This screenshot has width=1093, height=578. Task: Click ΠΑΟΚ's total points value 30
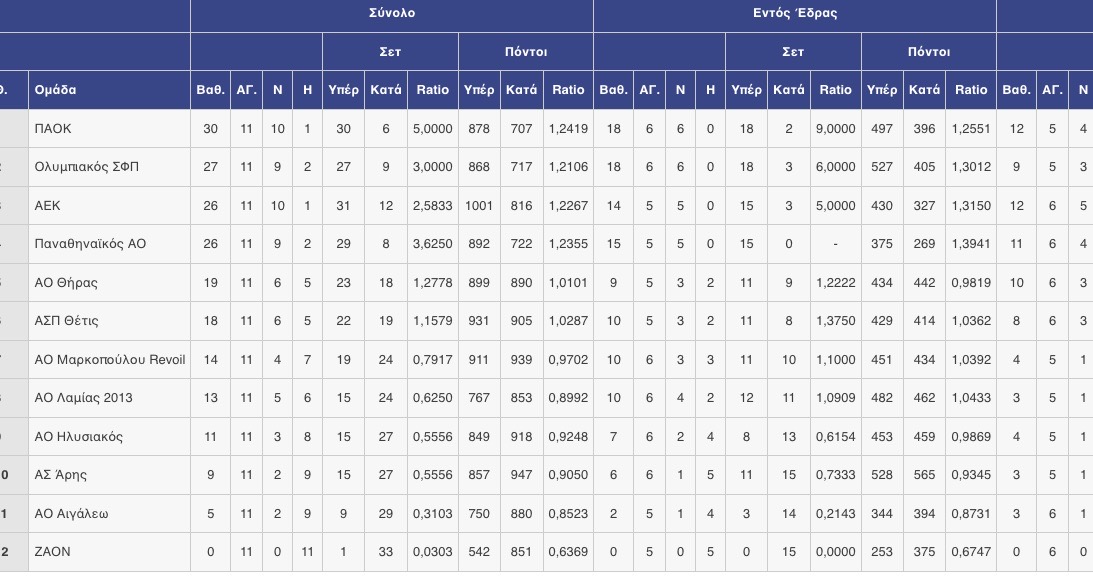point(210,128)
